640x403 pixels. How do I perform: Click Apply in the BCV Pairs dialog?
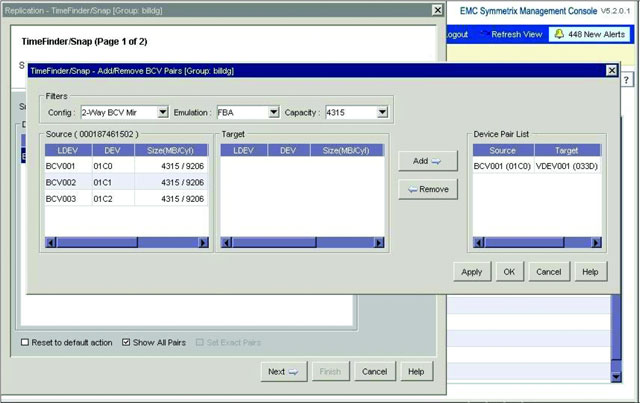[472, 272]
